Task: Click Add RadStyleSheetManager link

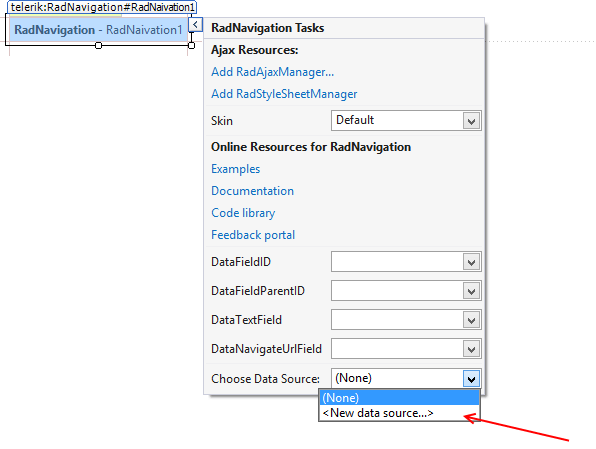Action: tap(284, 94)
